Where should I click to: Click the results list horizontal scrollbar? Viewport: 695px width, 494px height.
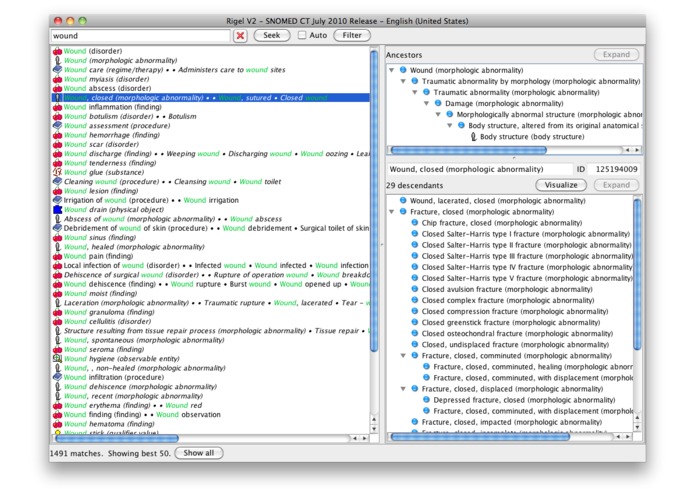point(117,439)
